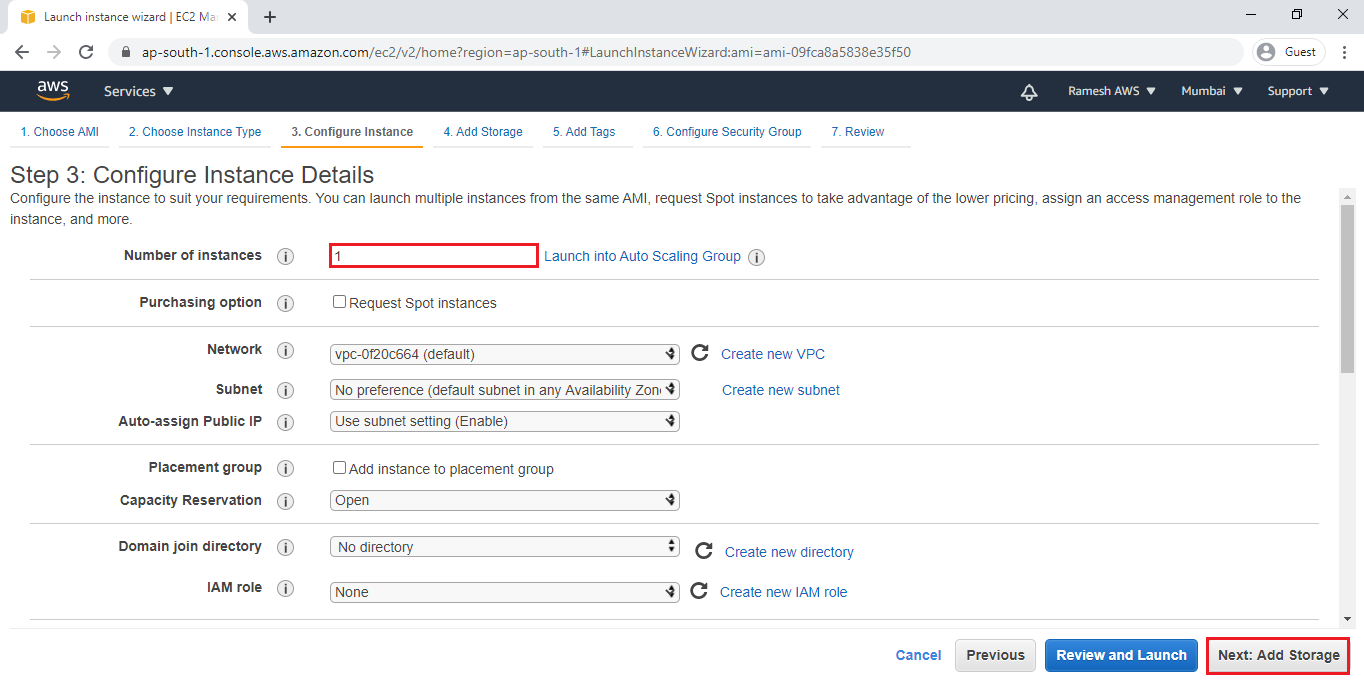Show info icon for Placement group
1364x683 pixels.
coord(285,468)
